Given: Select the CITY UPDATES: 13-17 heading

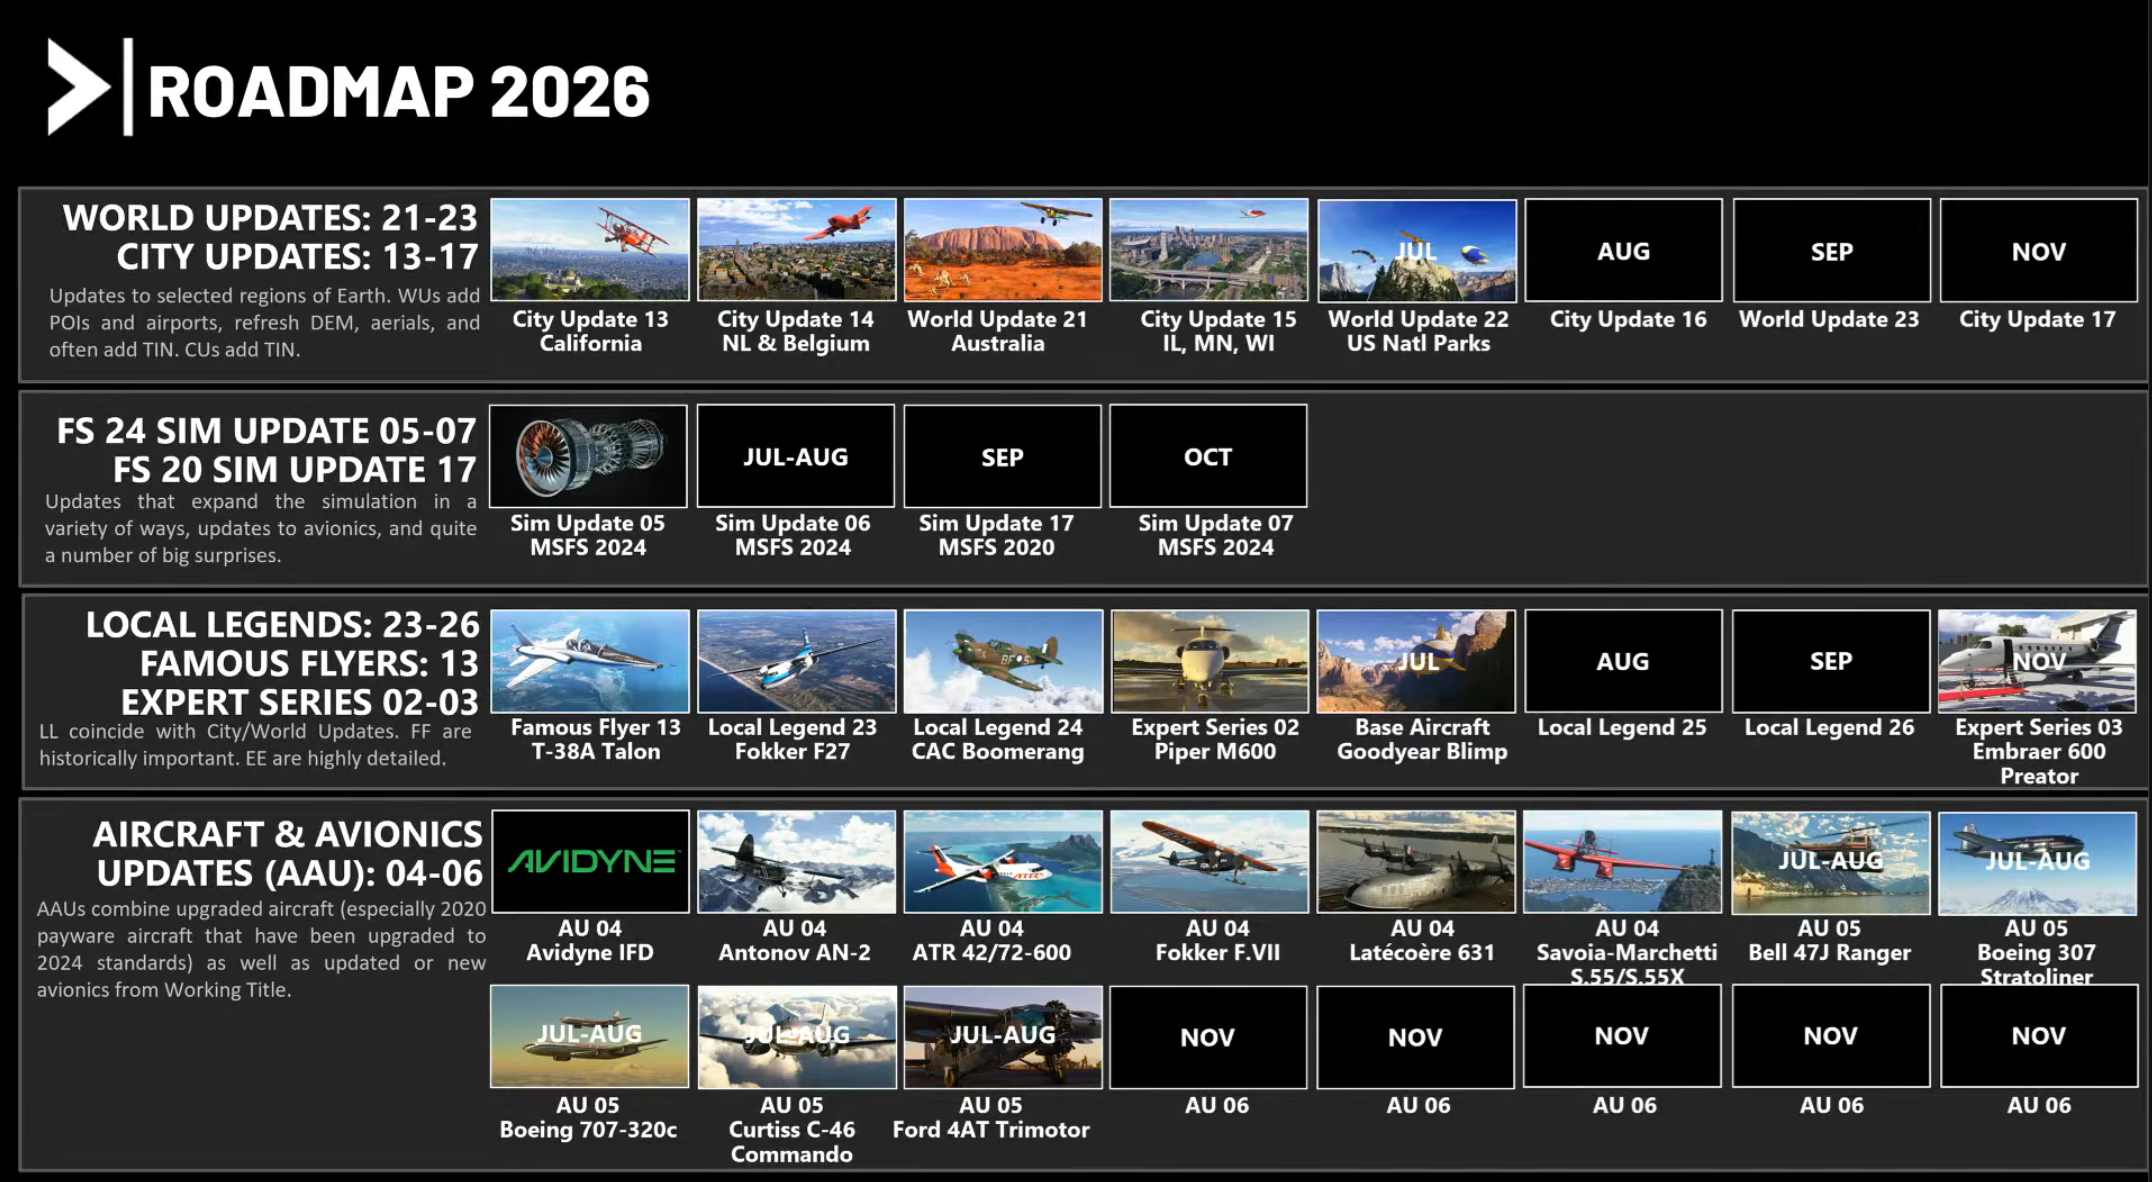Looking at the screenshot, I should [x=298, y=257].
